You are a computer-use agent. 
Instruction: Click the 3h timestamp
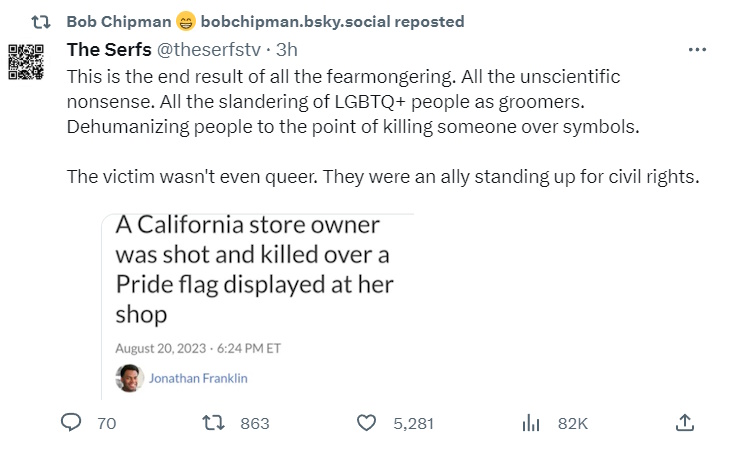[286, 49]
